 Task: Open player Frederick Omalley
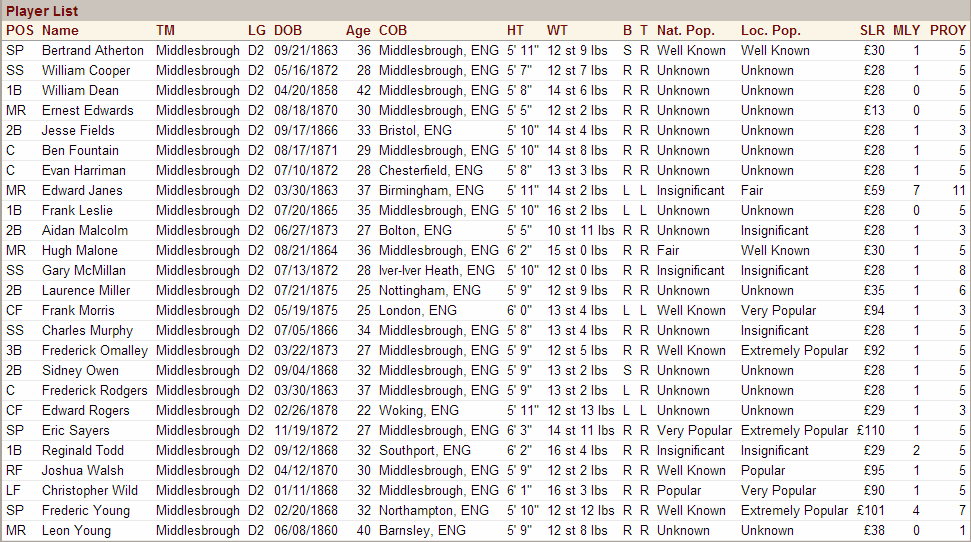(95, 350)
